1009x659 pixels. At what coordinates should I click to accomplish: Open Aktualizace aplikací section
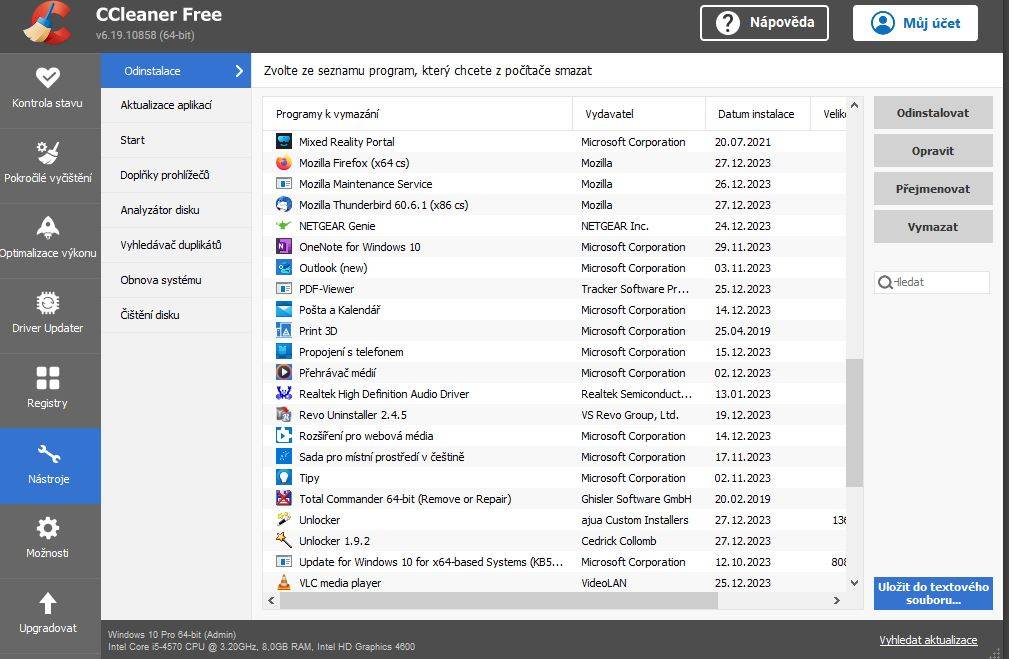176,106
